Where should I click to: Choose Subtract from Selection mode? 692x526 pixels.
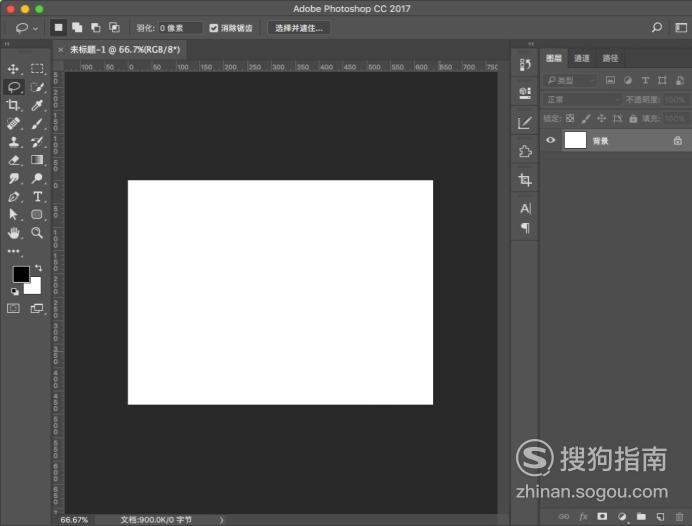point(96,28)
